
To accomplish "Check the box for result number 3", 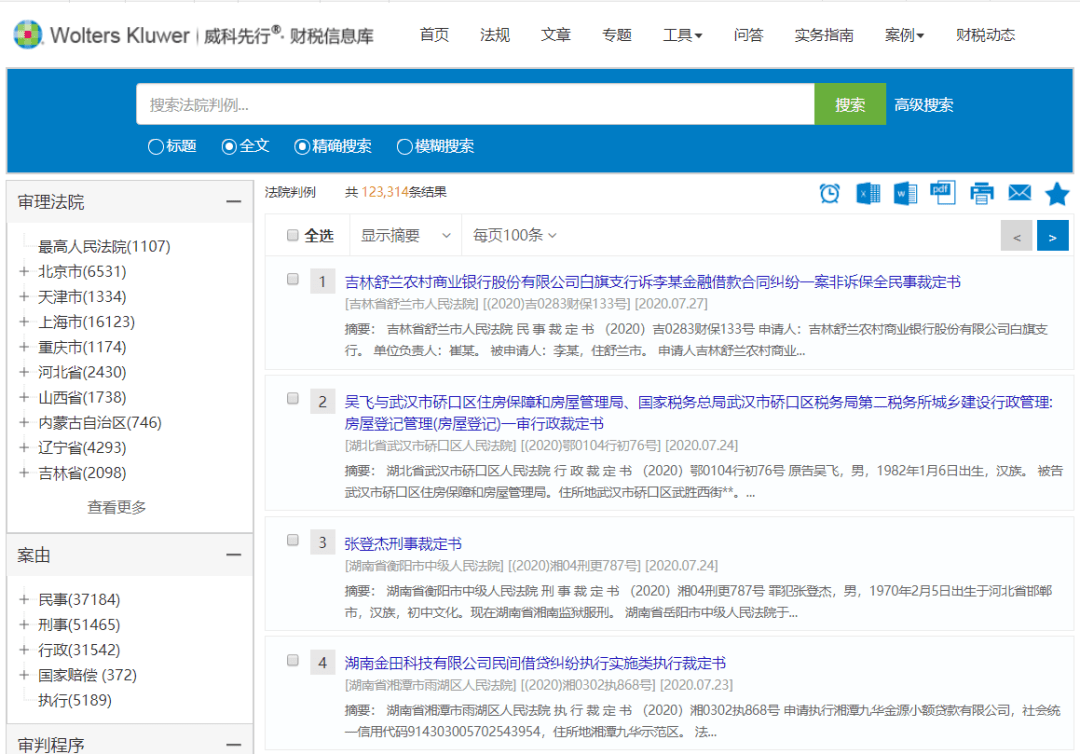I will tap(293, 540).
